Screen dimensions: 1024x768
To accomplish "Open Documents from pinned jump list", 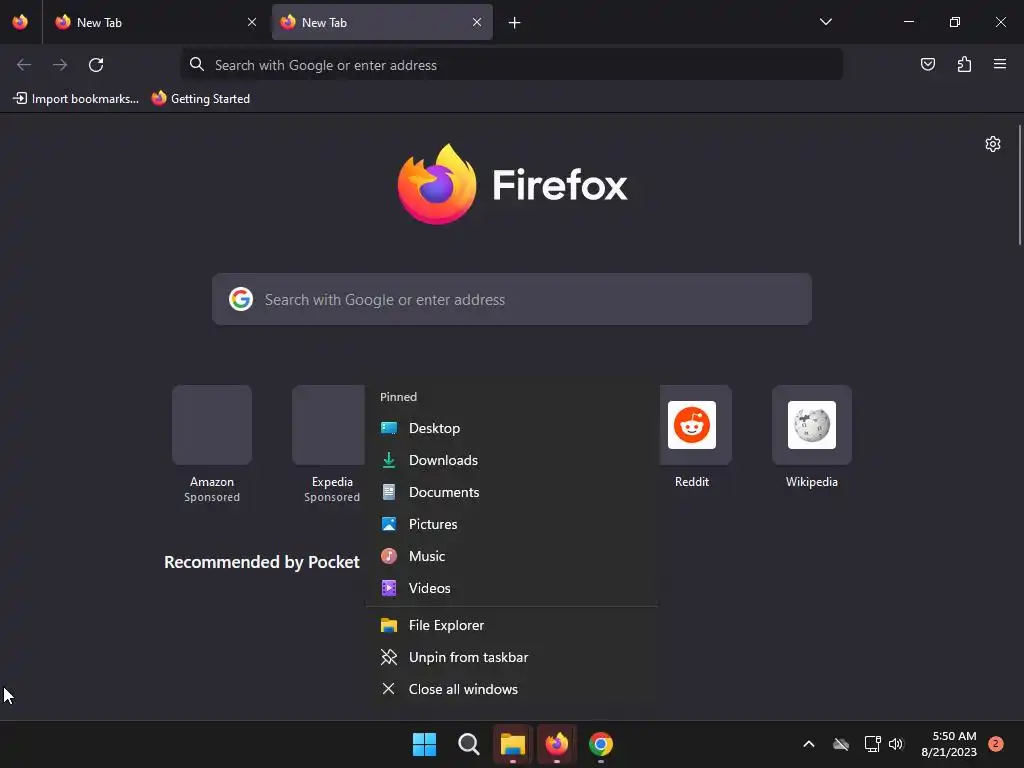I will click(x=511, y=492).
